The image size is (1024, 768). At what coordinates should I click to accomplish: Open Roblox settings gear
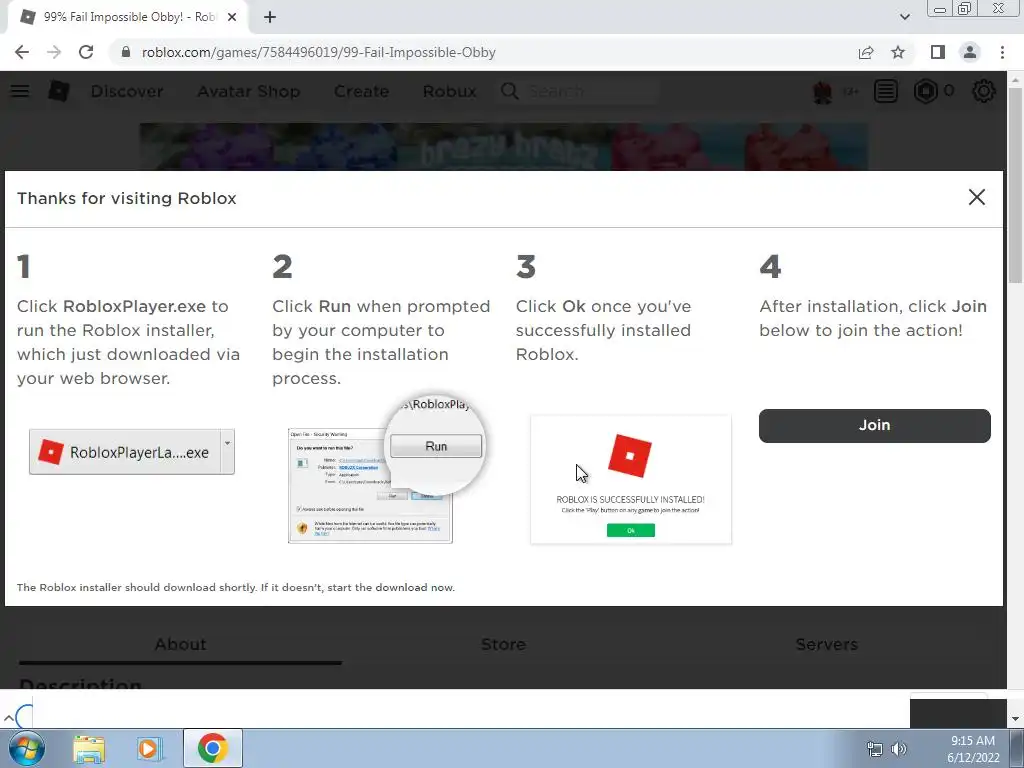point(984,91)
